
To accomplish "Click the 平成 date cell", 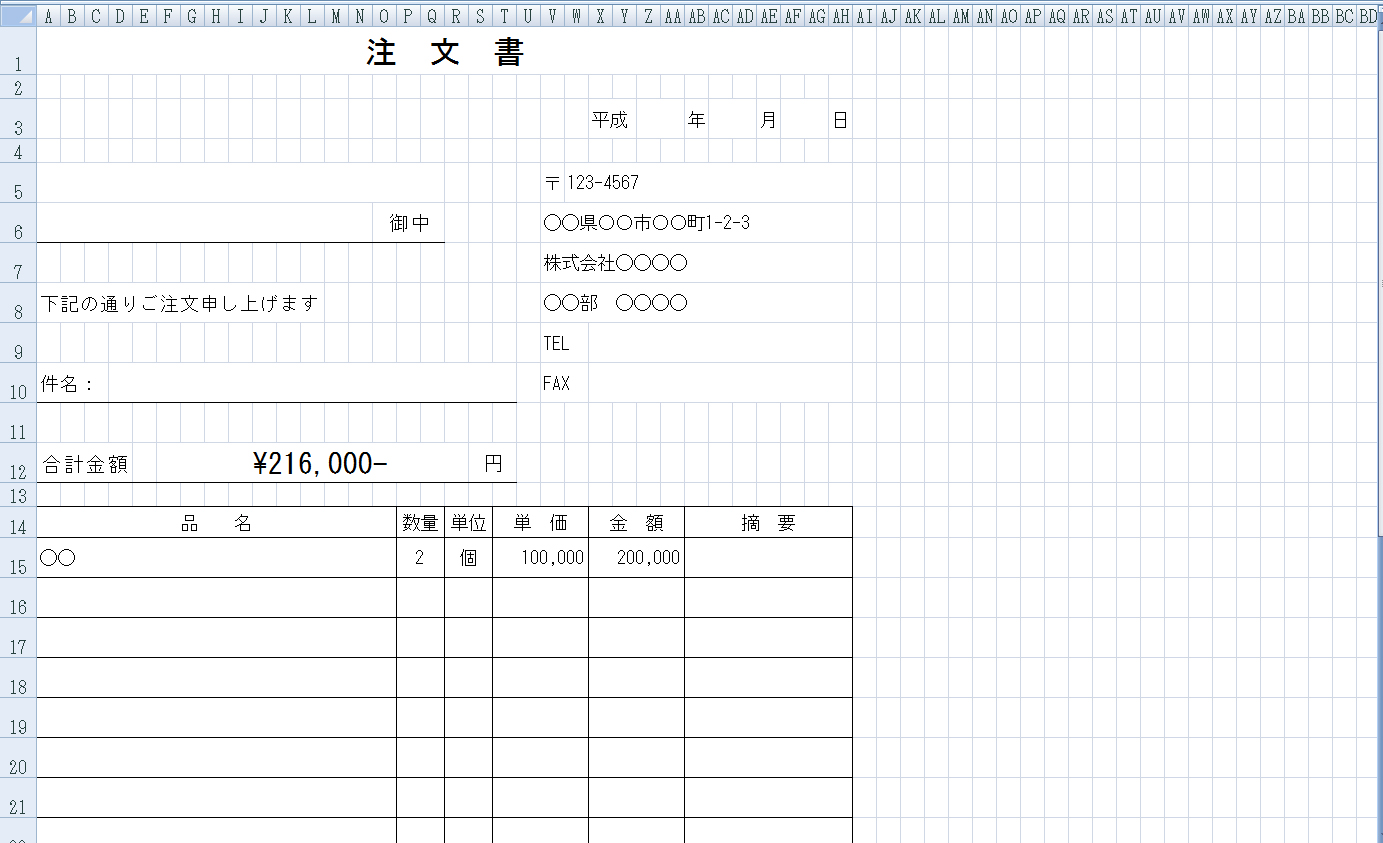I will pyautogui.click(x=610, y=119).
